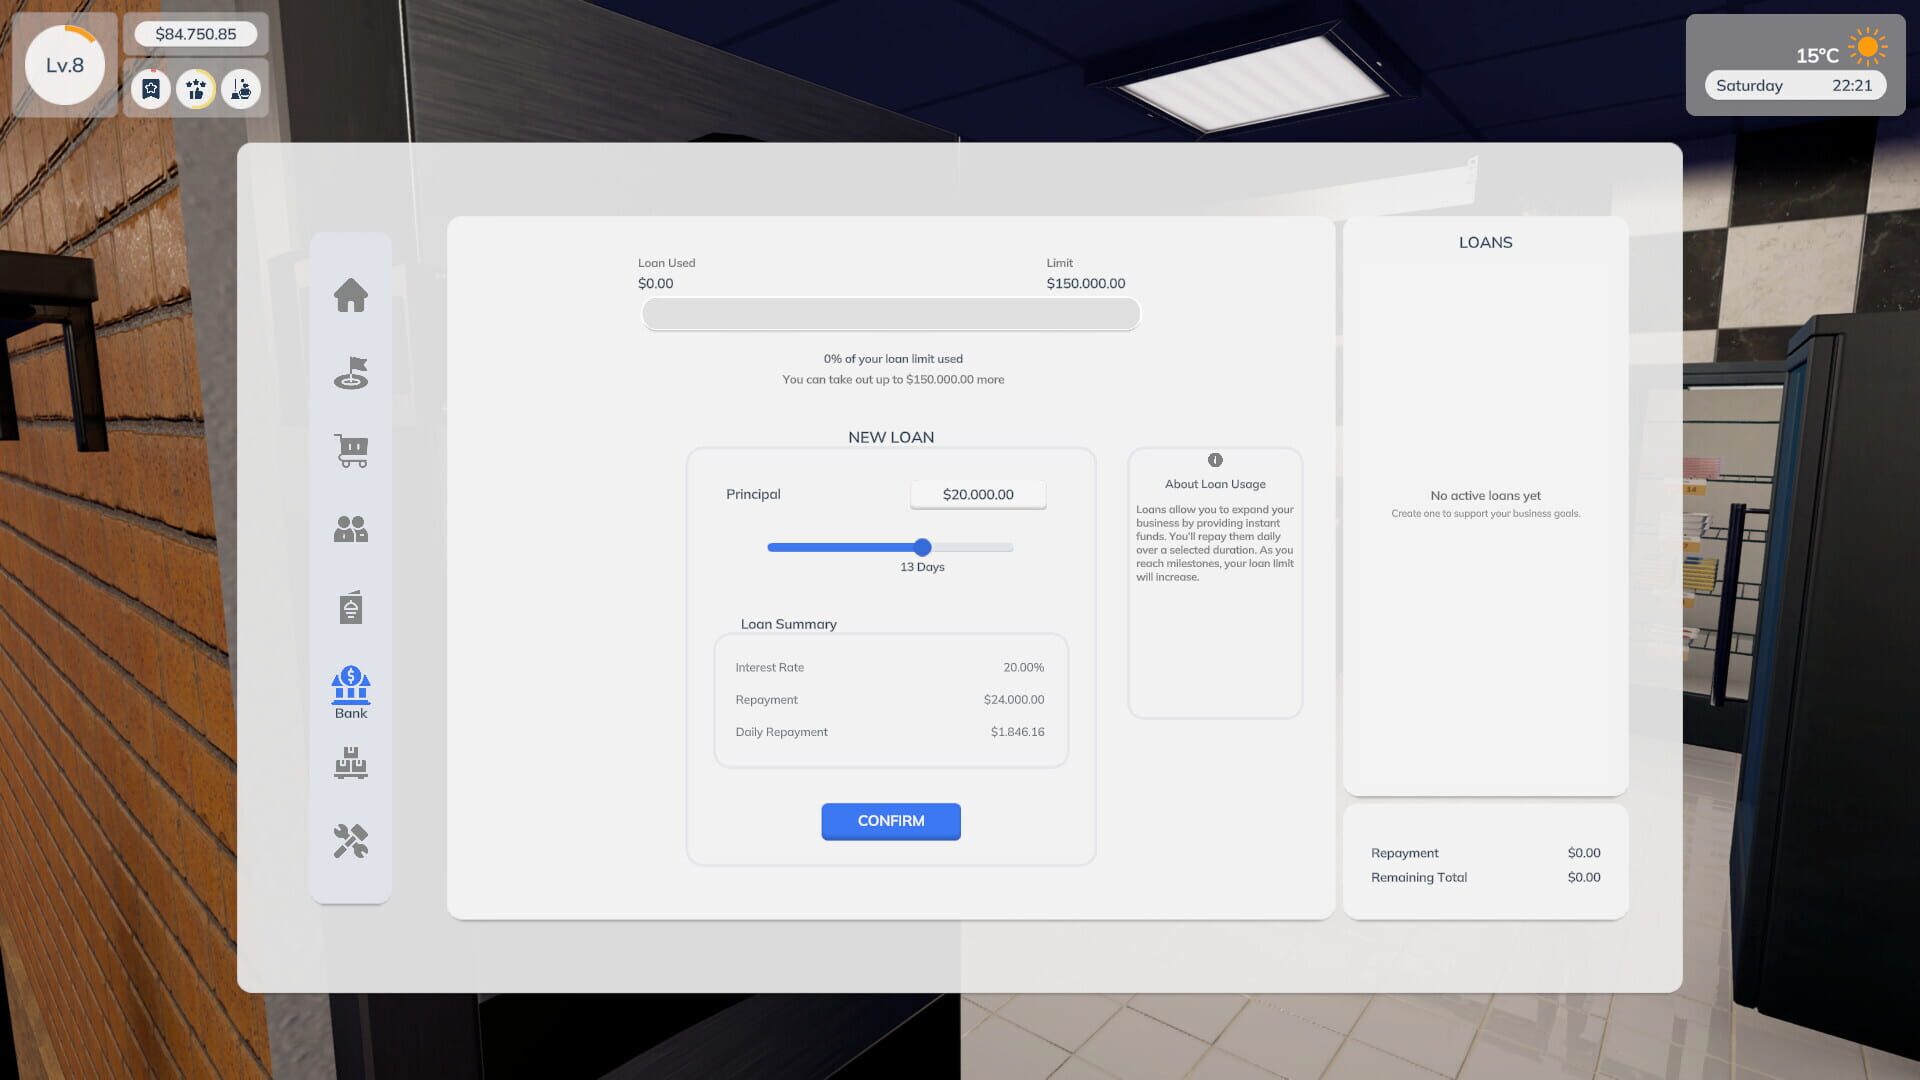Viewport: 1920px width, 1080px height.
Task: Click the Lv.8 level progress circle
Action: 64,64
